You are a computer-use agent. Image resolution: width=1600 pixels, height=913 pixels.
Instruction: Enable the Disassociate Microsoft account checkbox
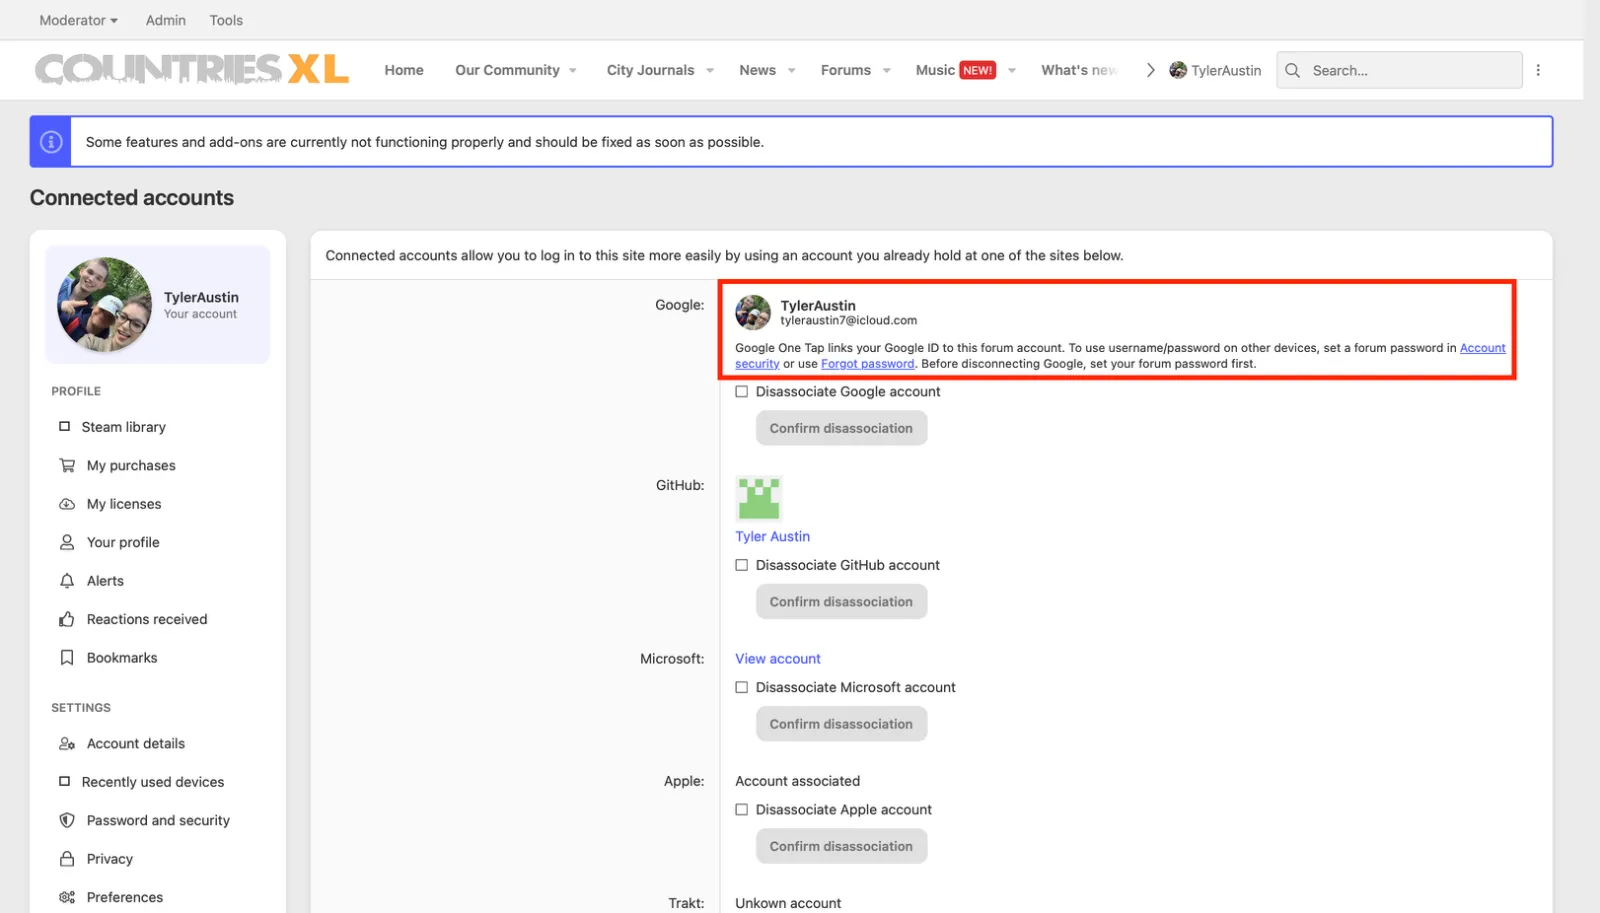742,687
